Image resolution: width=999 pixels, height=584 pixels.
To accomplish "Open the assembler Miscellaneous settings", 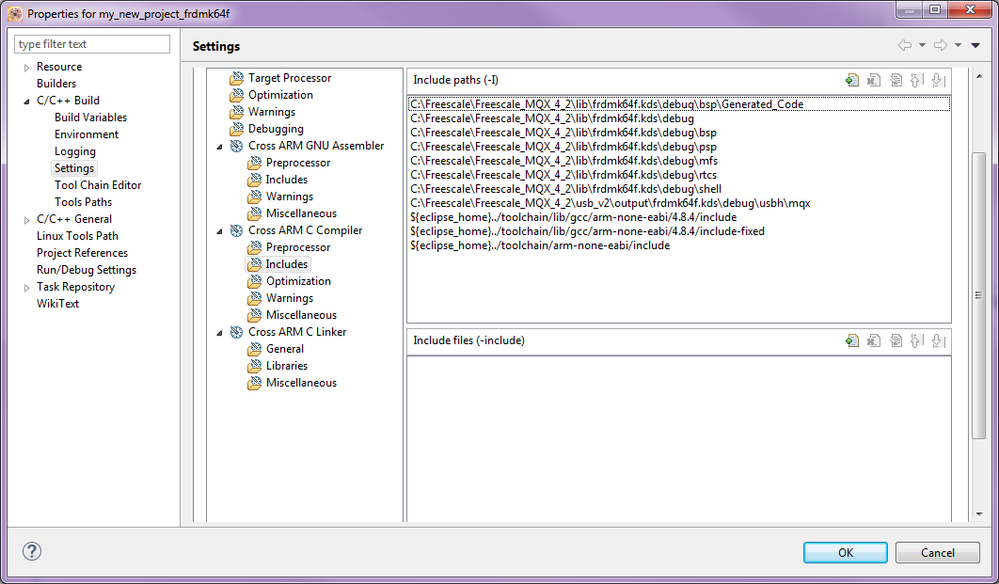I will [301, 213].
